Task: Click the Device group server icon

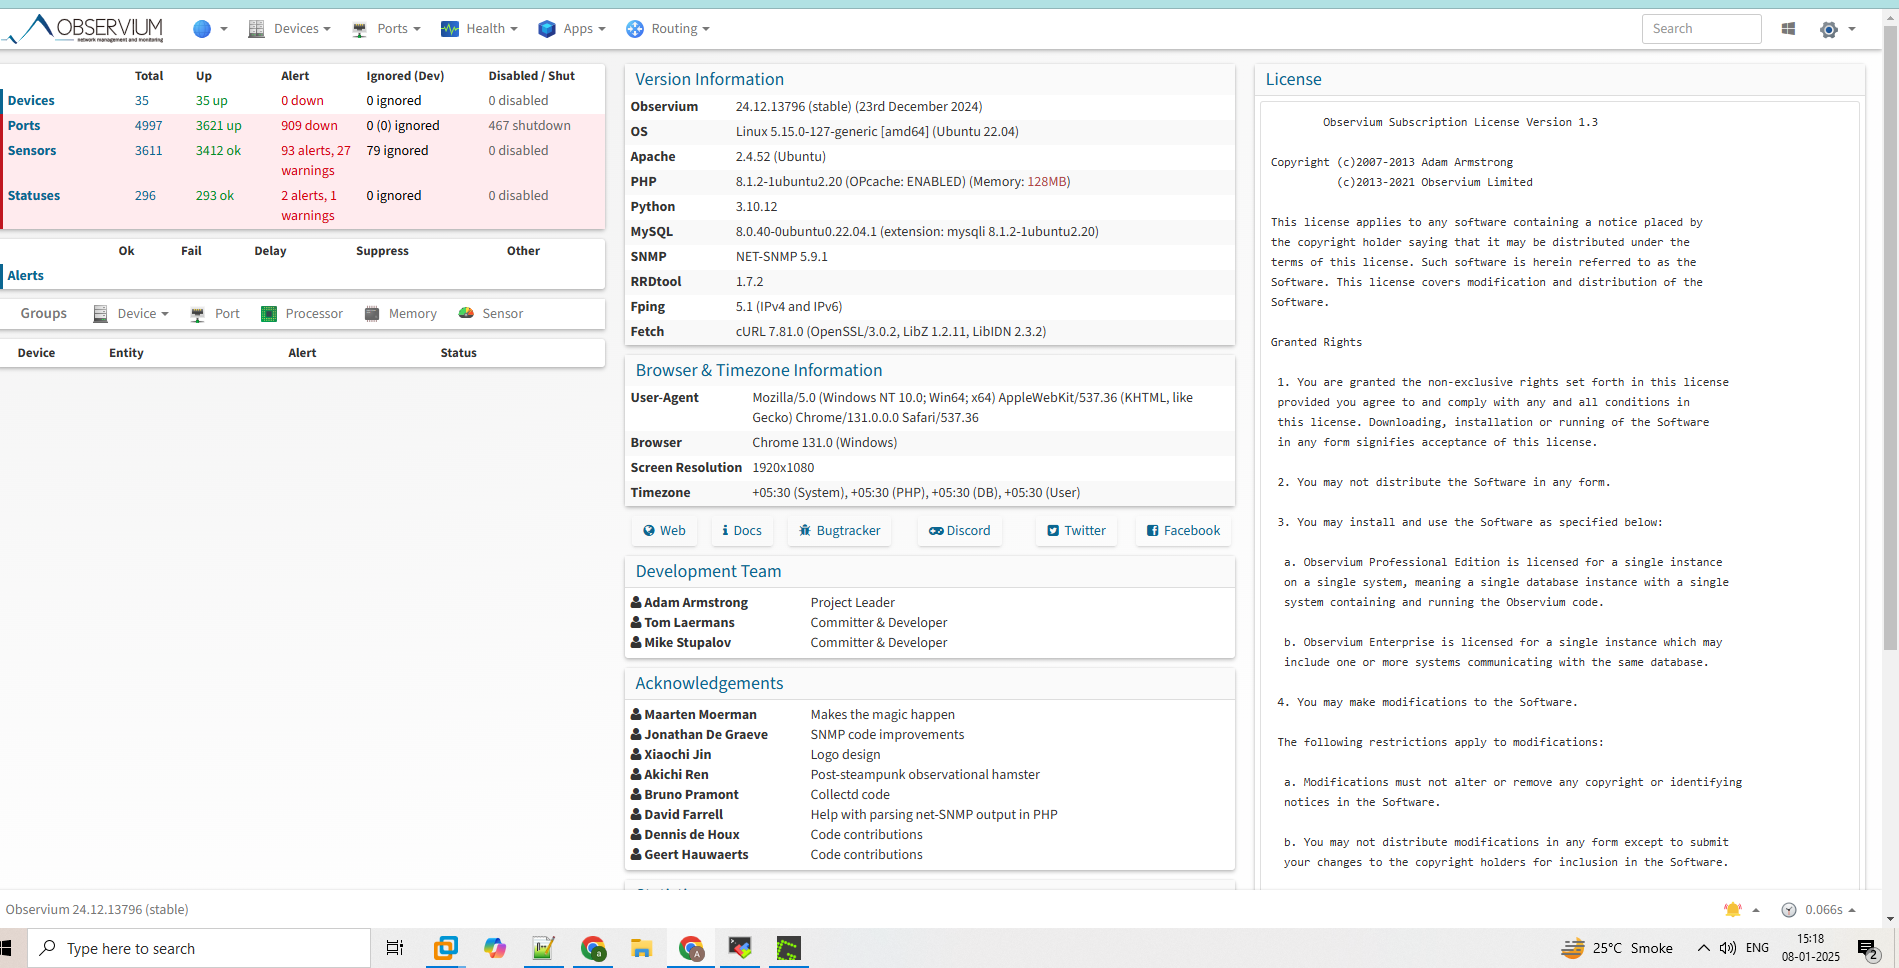Action: [x=100, y=314]
